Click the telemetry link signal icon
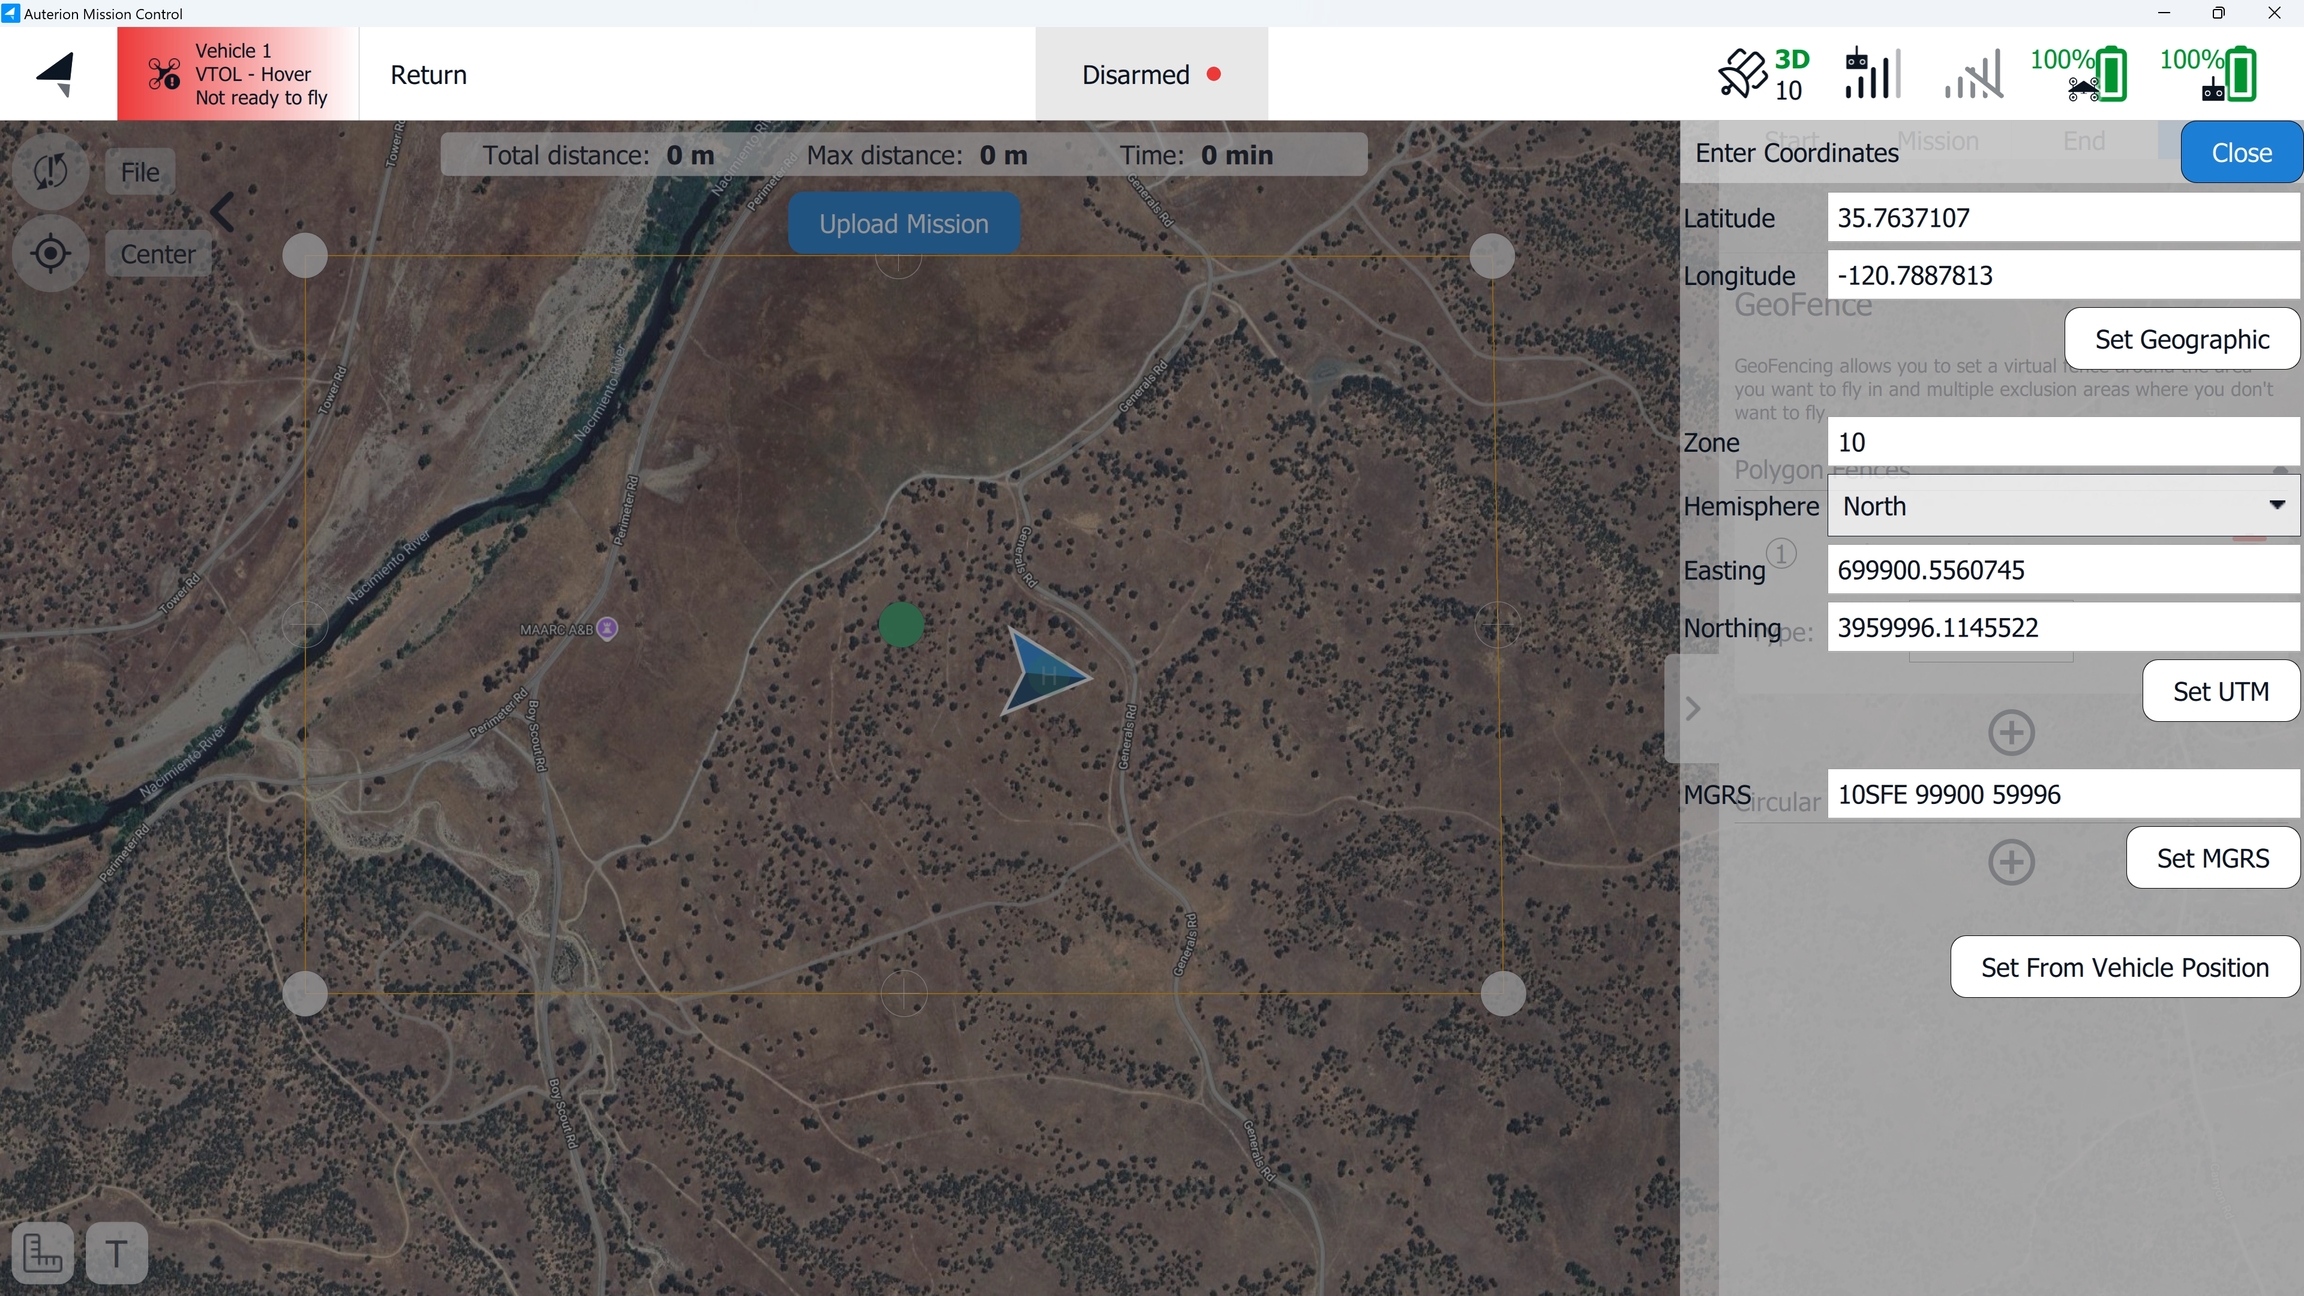Image resolution: width=2304 pixels, height=1296 pixels. [x=1973, y=74]
